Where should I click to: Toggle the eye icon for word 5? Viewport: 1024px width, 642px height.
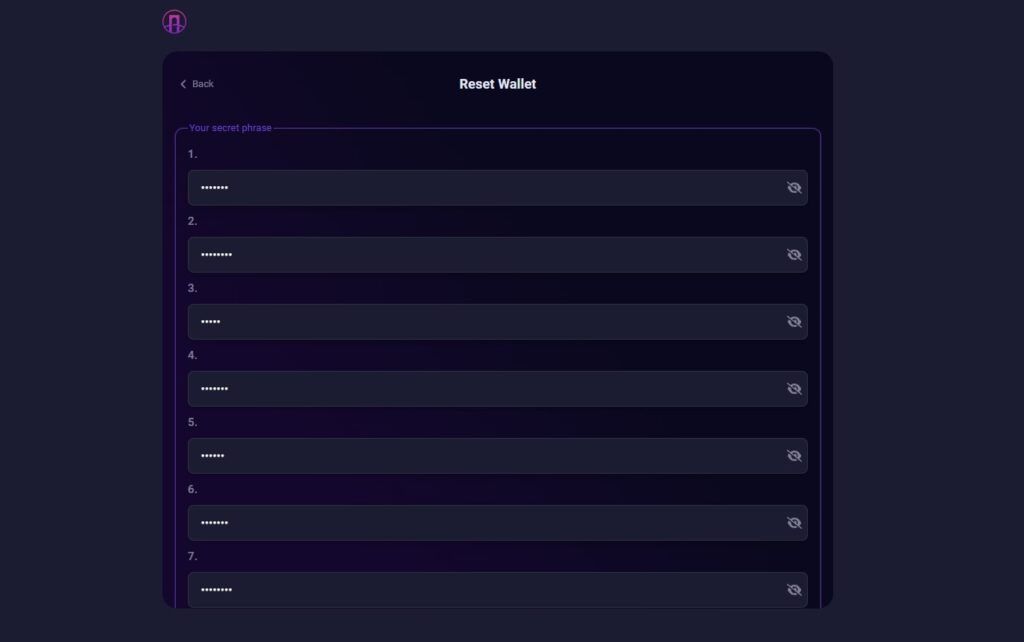(x=794, y=456)
